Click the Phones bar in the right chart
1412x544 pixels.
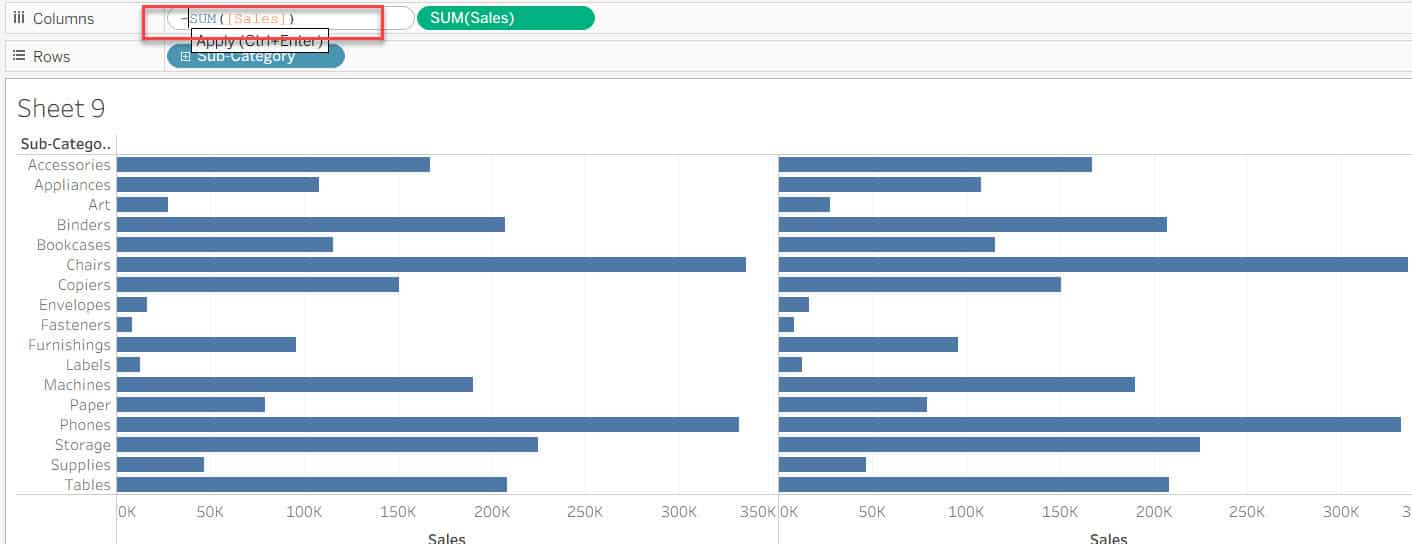[x=1090, y=425]
